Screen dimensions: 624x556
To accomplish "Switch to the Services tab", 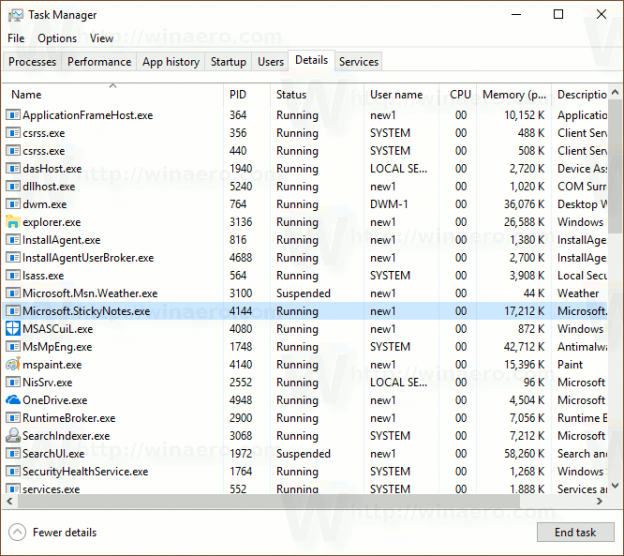I will pyautogui.click(x=359, y=62).
